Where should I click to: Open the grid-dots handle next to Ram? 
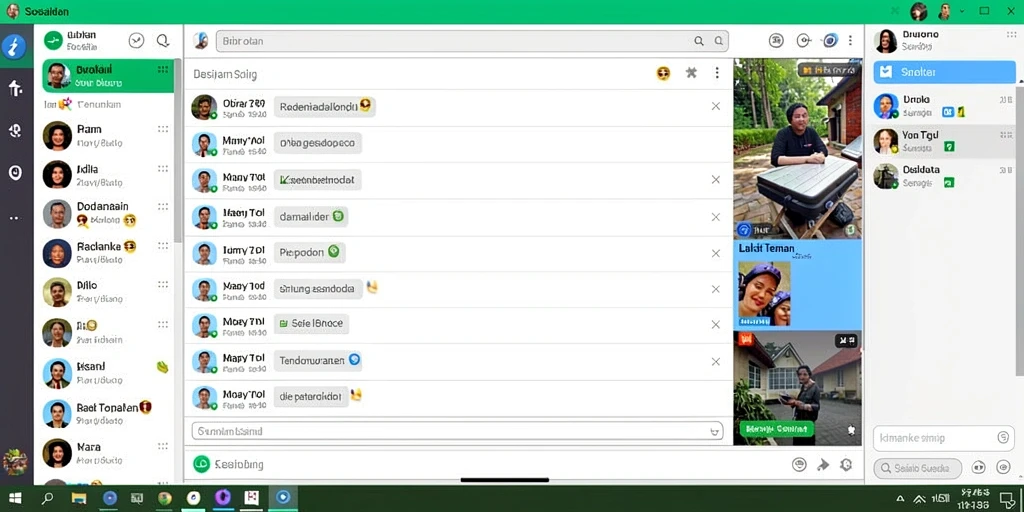pos(163,129)
